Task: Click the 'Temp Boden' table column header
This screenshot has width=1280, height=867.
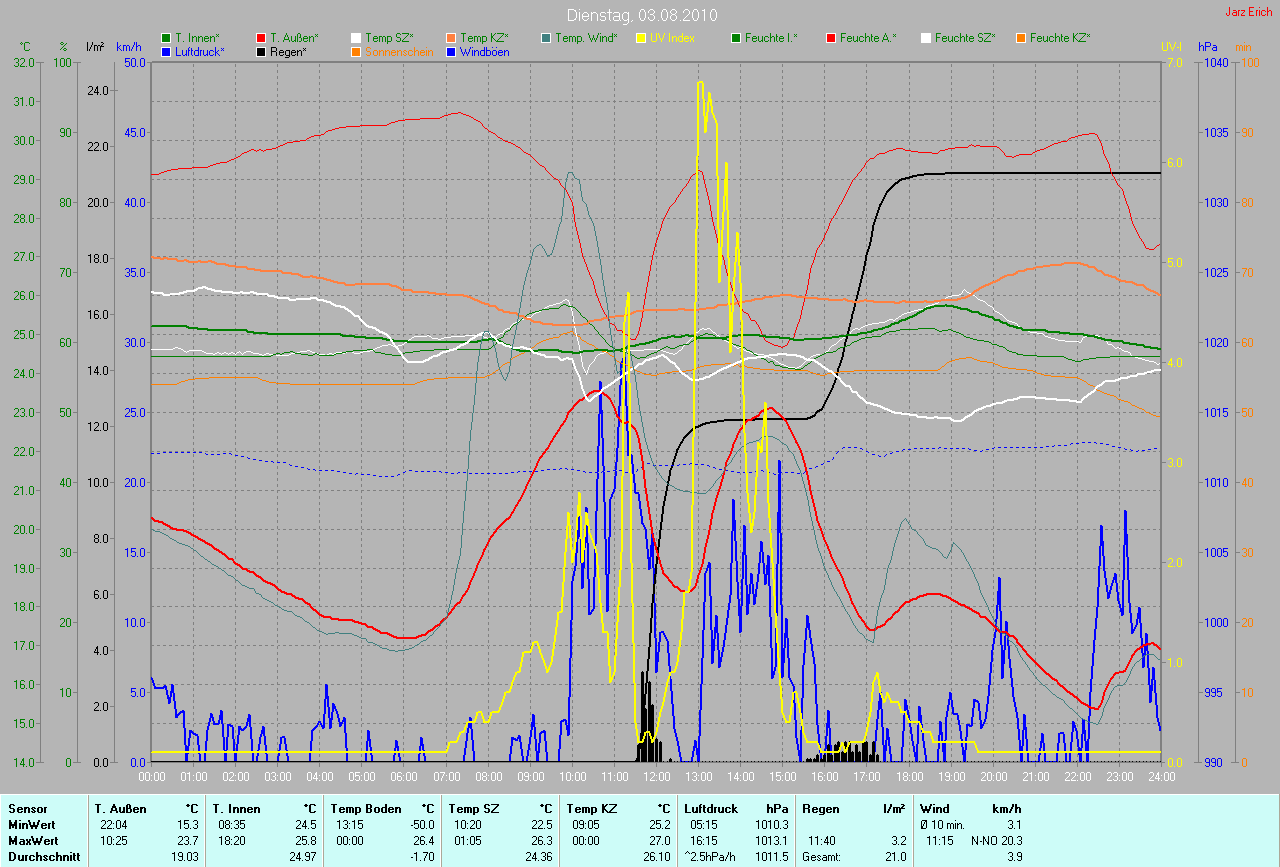Action: click(x=366, y=809)
